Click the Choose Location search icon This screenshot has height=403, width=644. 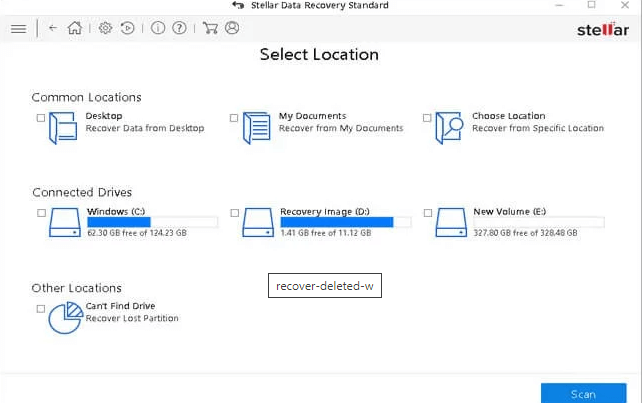tap(449, 128)
